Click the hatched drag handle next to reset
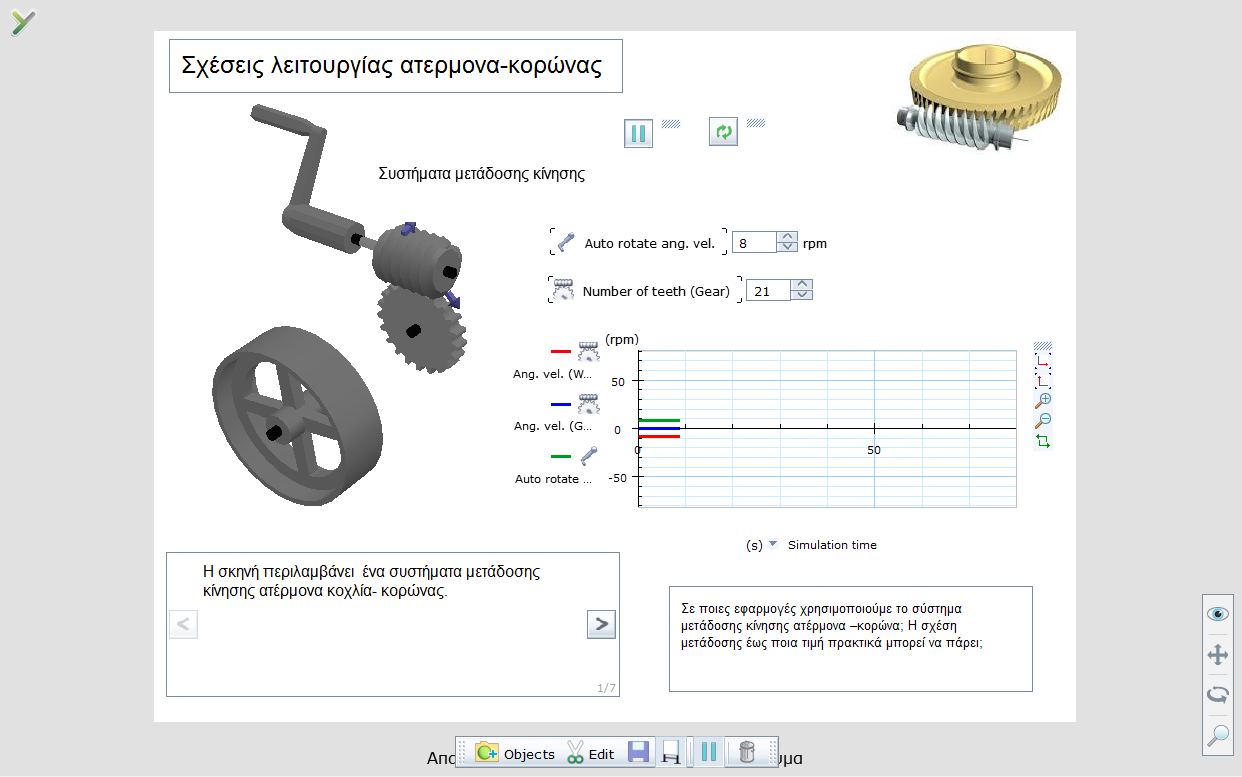This screenshot has width=1242, height=777. click(x=756, y=123)
